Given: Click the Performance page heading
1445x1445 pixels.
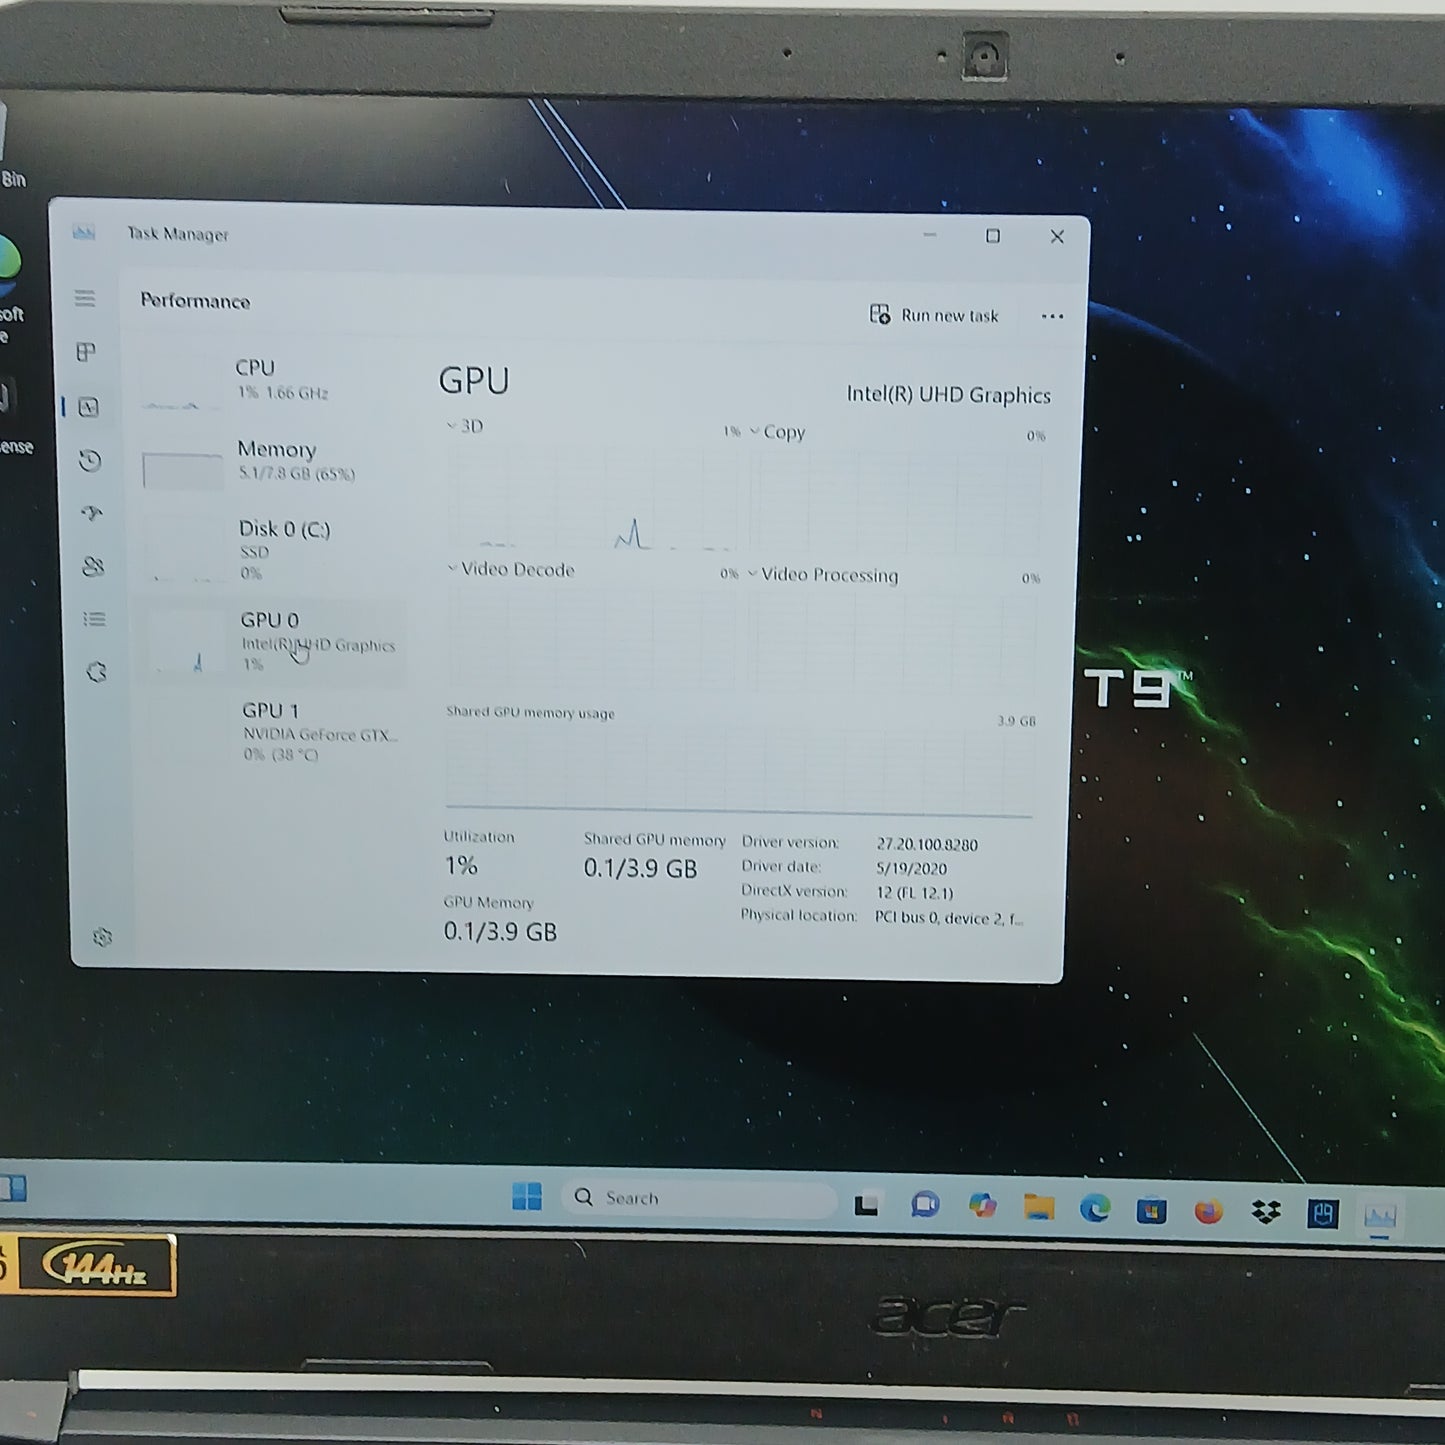Looking at the screenshot, I should point(195,301).
